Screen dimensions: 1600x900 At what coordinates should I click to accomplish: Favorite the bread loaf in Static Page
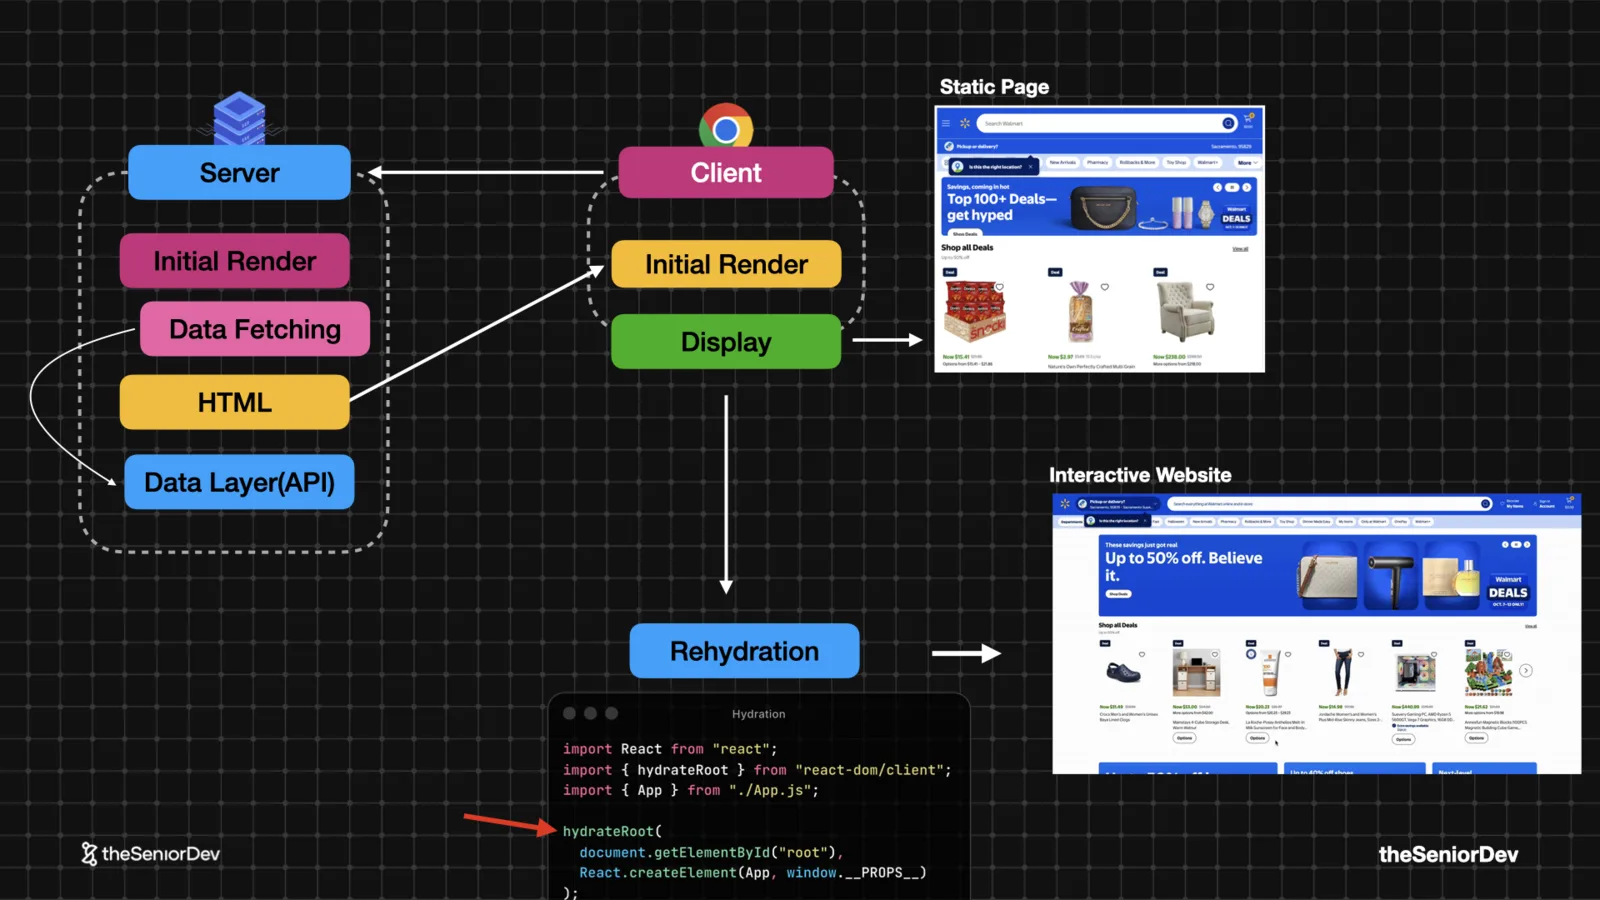click(1105, 287)
